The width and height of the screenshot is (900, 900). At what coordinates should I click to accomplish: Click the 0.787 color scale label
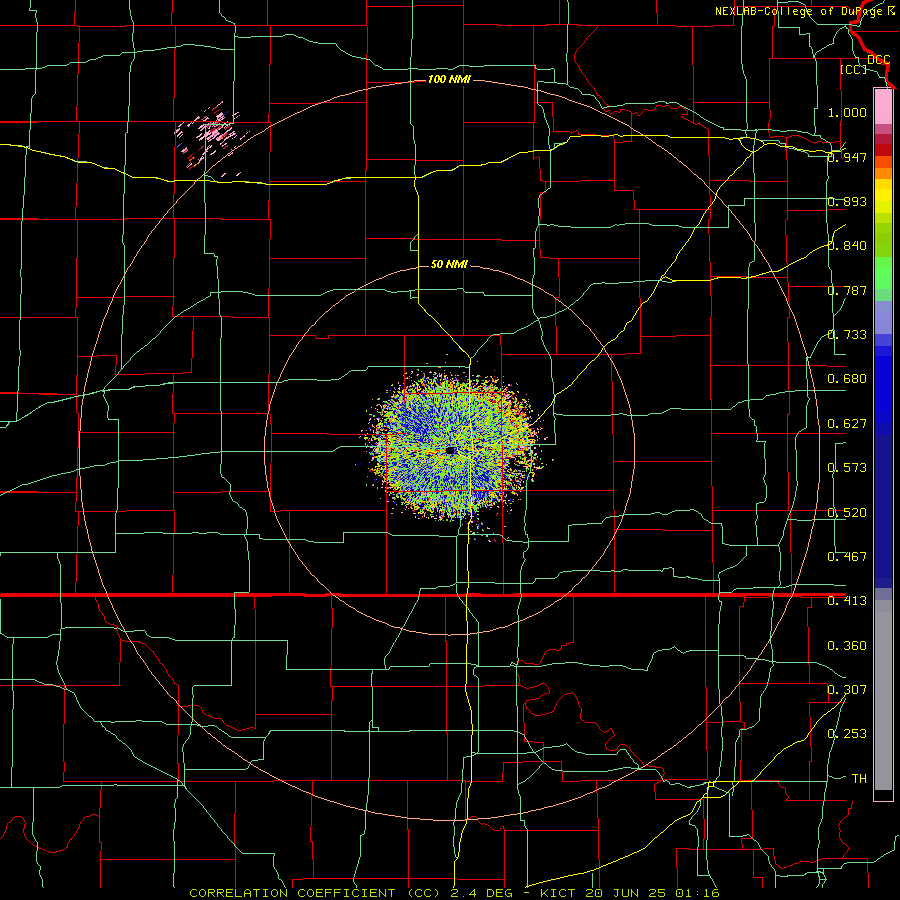tap(847, 290)
